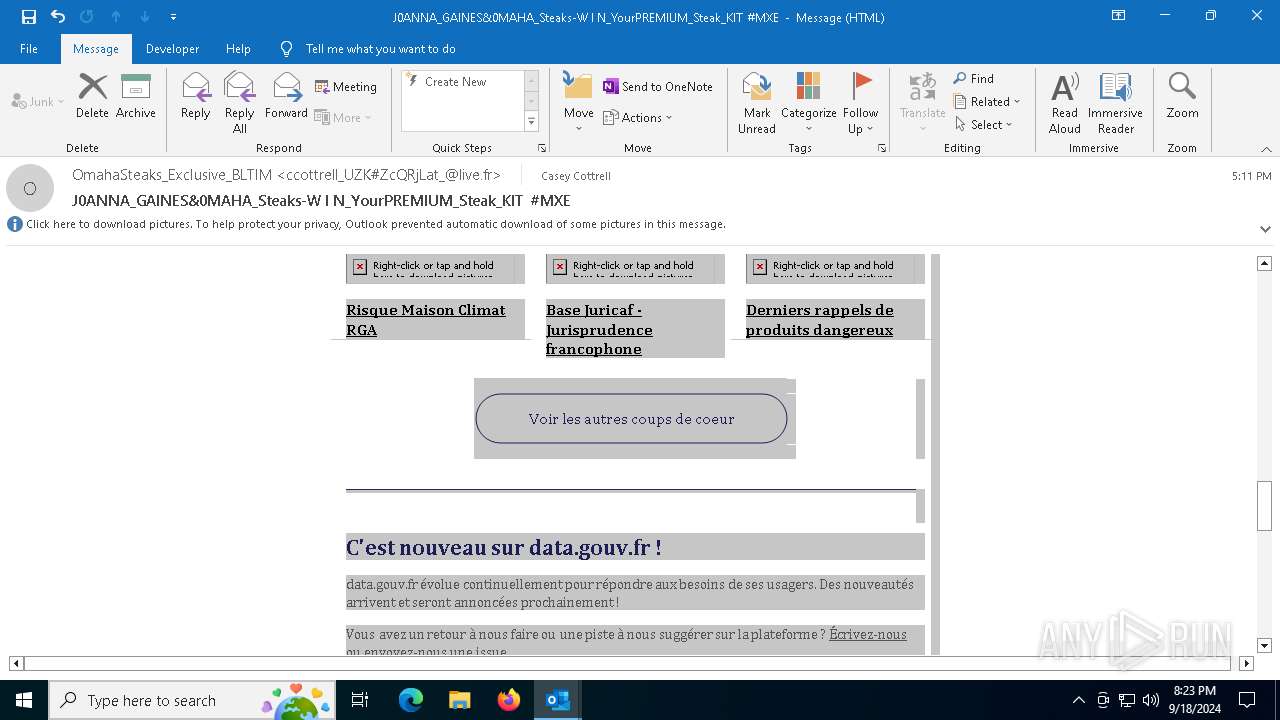This screenshot has height=720, width=1280.
Task: Reply to the sender
Action: pos(195,96)
